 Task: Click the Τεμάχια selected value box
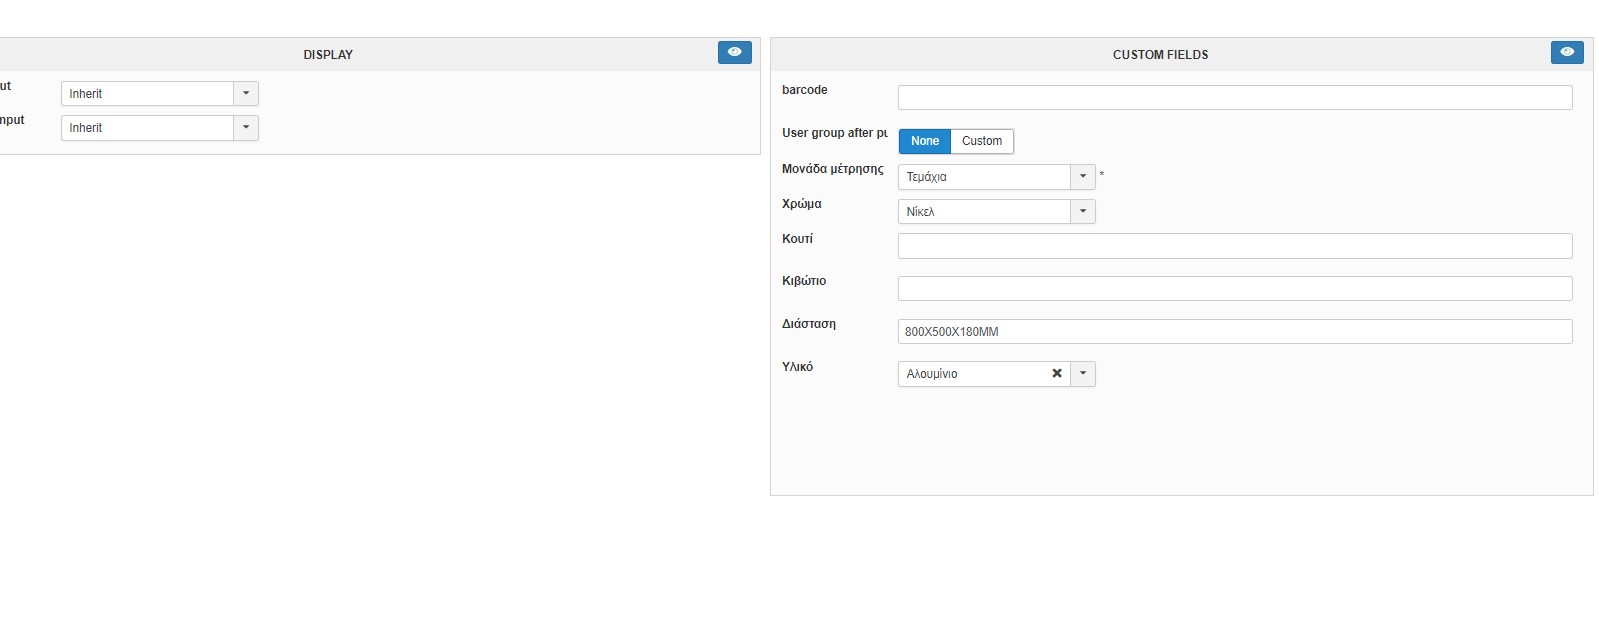click(984, 177)
